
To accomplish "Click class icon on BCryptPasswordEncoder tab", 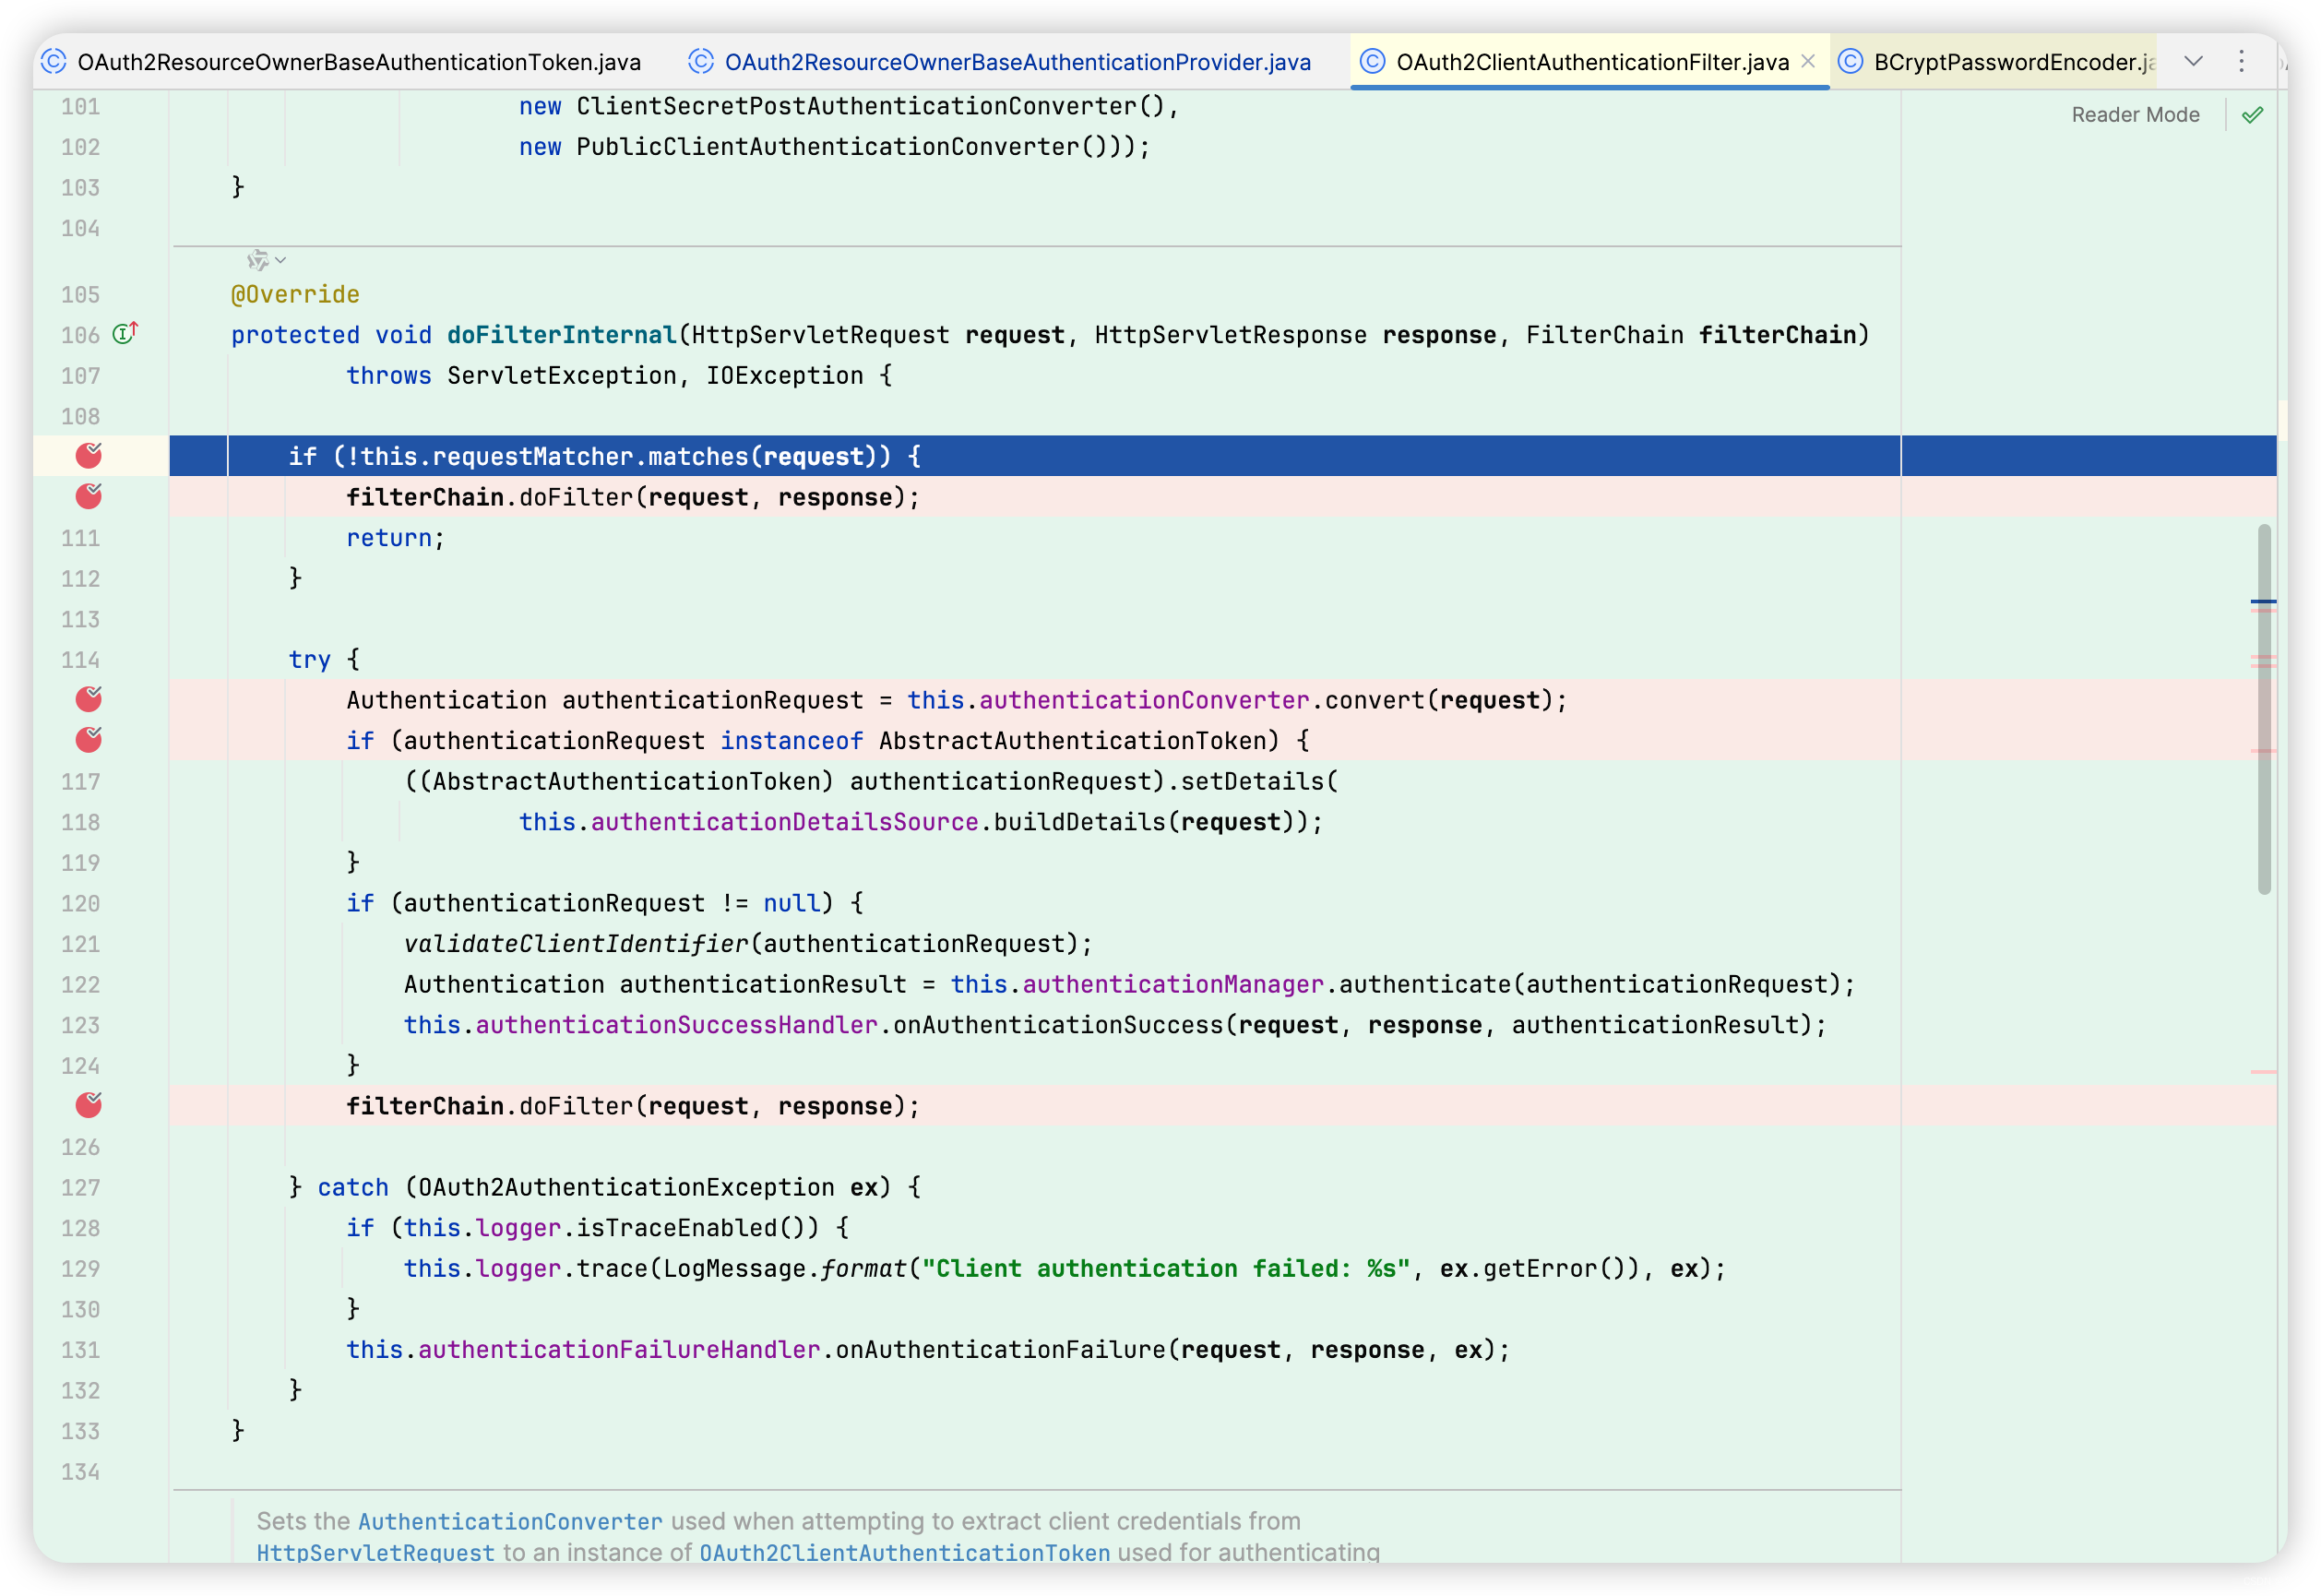I will point(1850,62).
